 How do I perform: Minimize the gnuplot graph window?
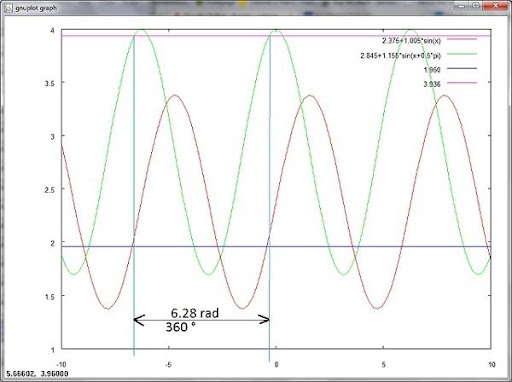(x=461, y=6)
